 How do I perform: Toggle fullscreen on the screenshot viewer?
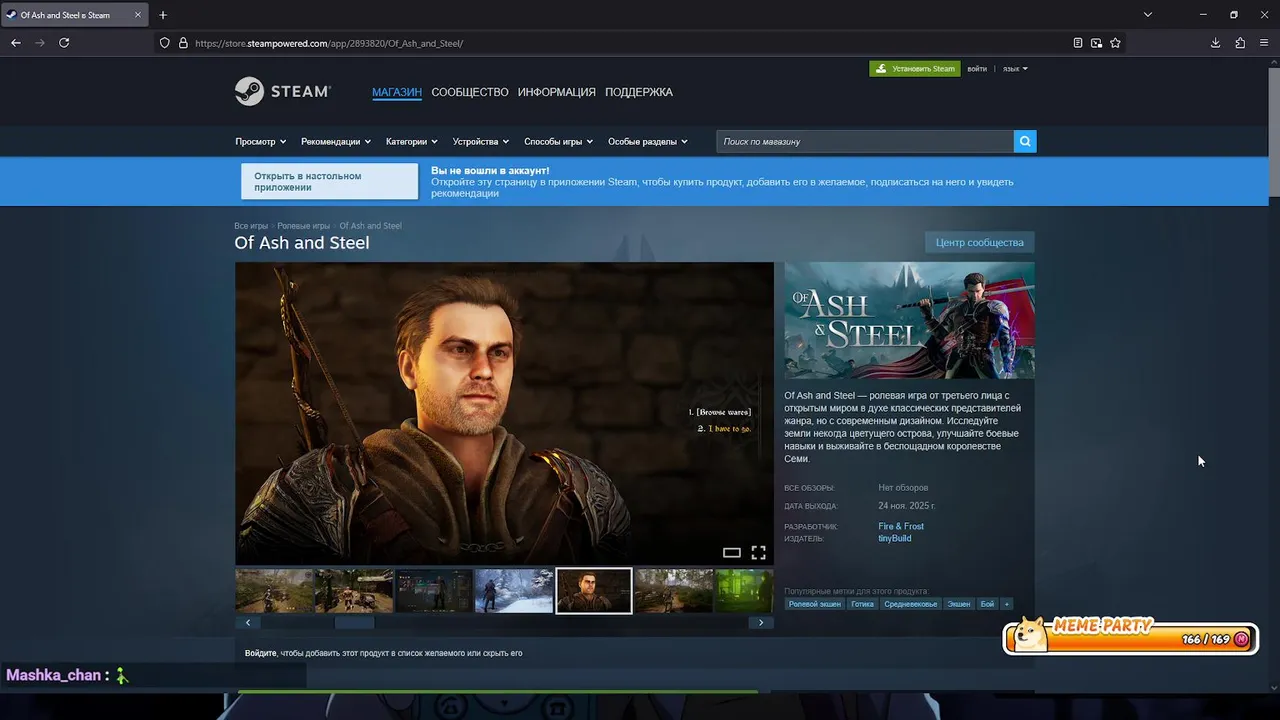coord(758,552)
